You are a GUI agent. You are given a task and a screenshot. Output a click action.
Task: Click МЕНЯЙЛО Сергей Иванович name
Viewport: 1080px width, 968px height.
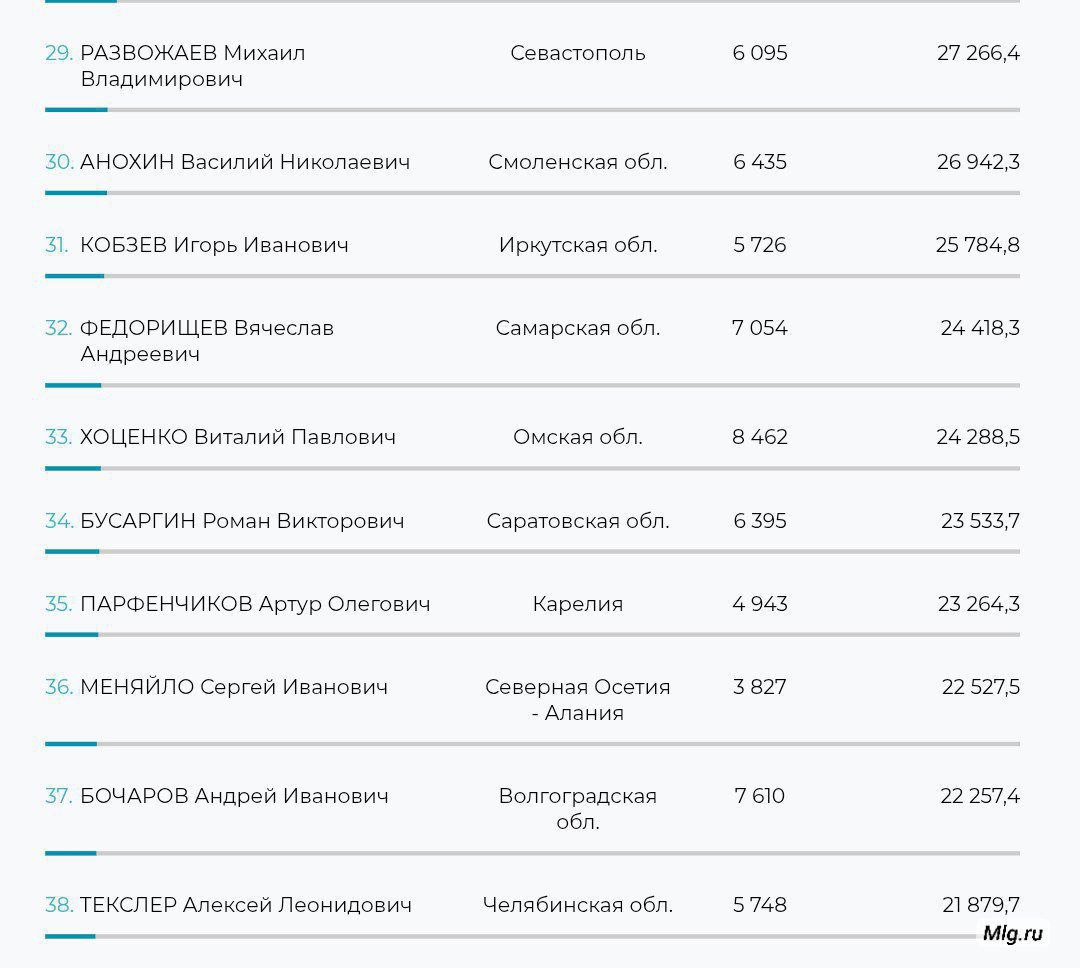click(x=234, y=687)
